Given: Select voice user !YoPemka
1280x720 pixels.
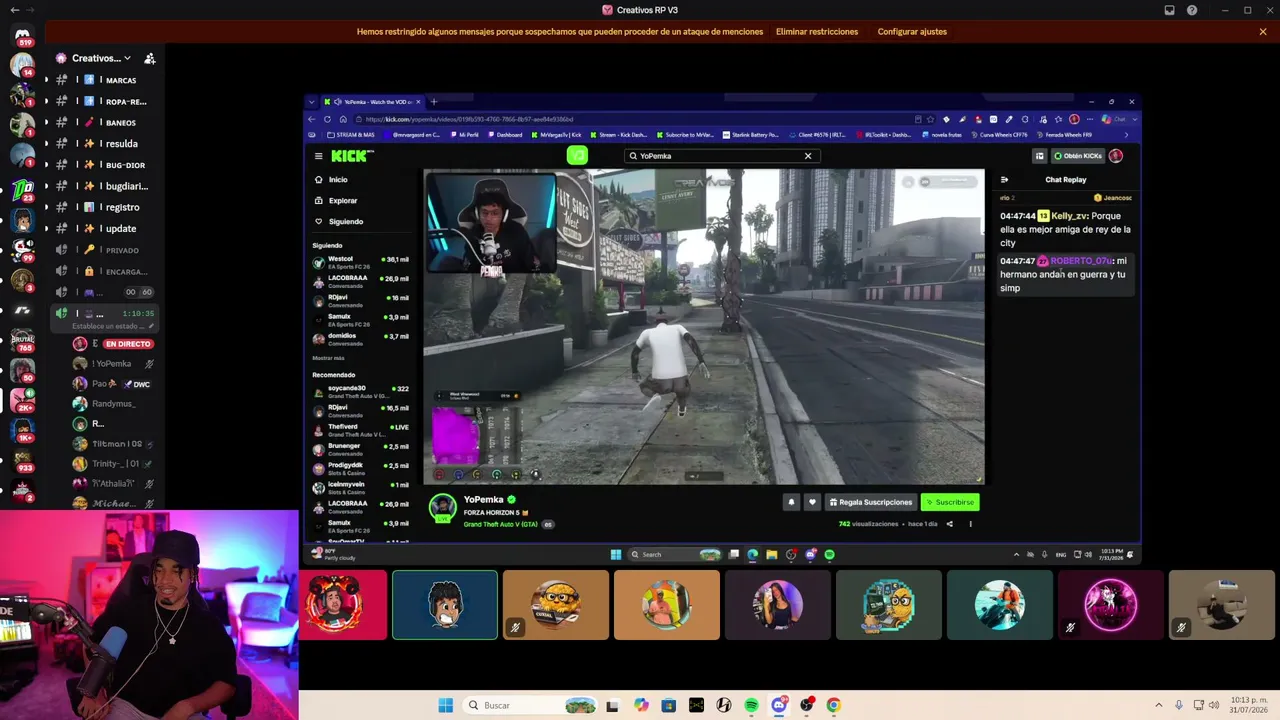Looking at the screenshot, I should [114, 364].
